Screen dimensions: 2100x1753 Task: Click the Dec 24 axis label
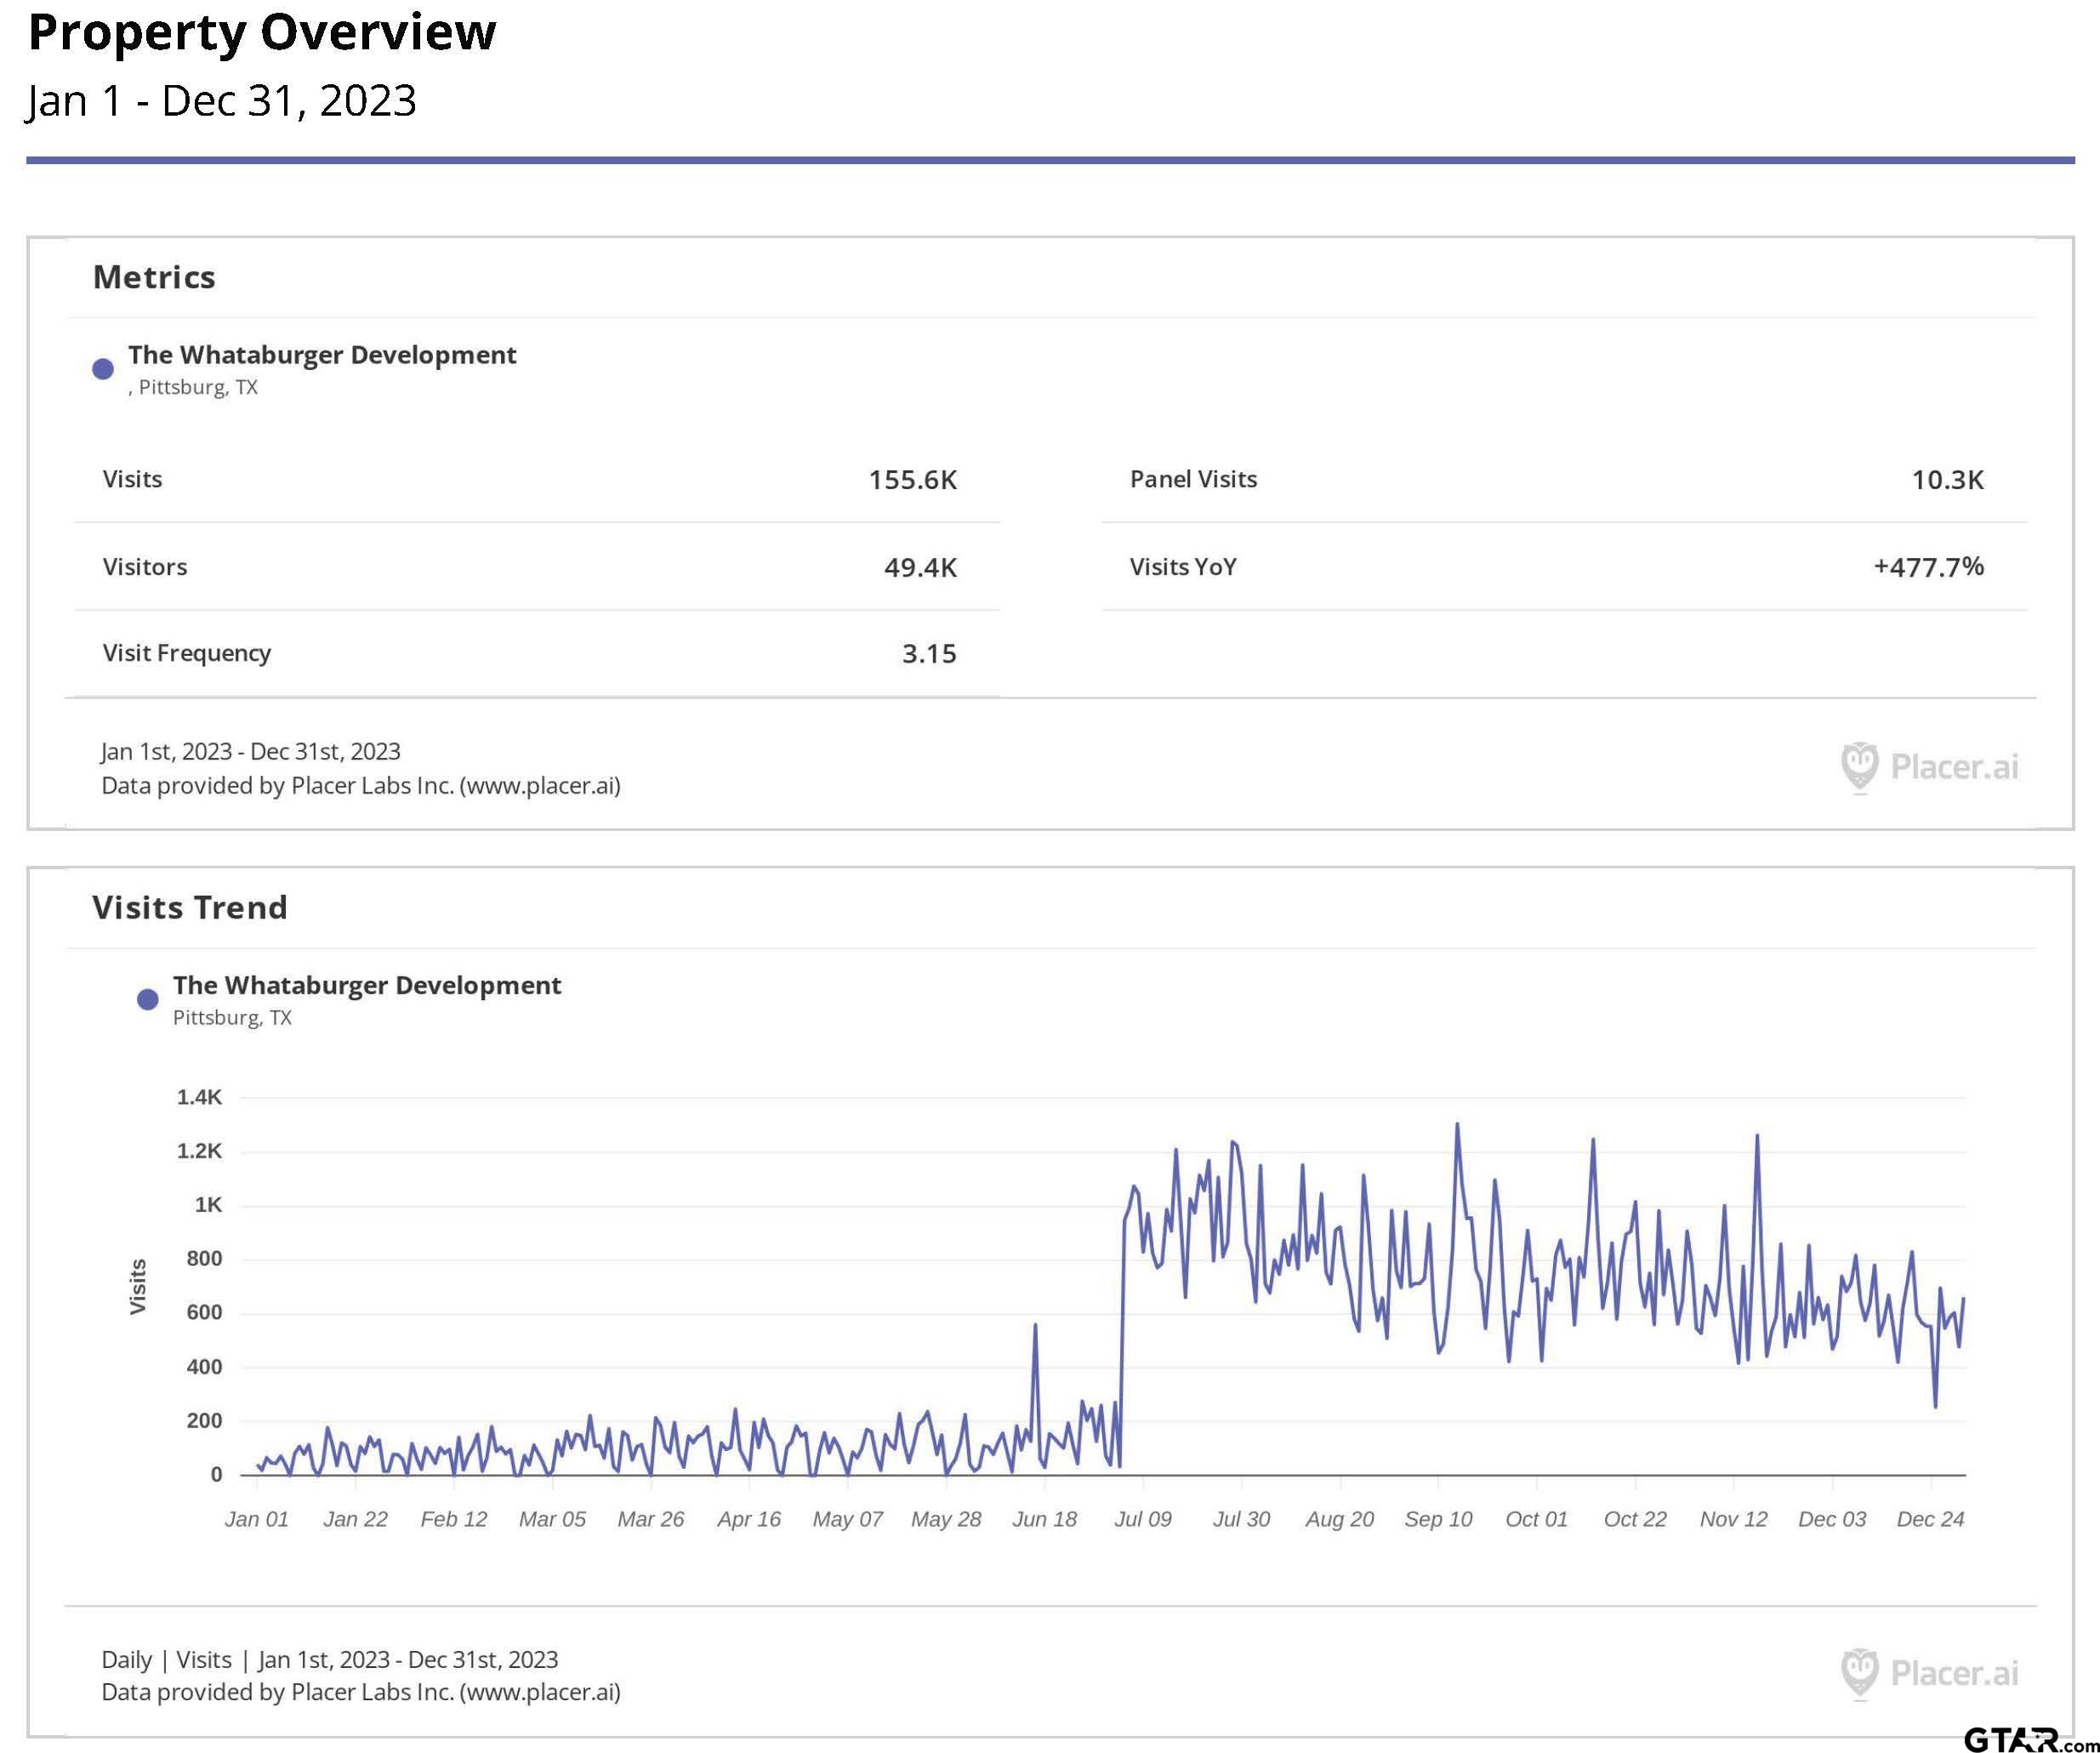pyautogui.click(x=1930, y=1519)
